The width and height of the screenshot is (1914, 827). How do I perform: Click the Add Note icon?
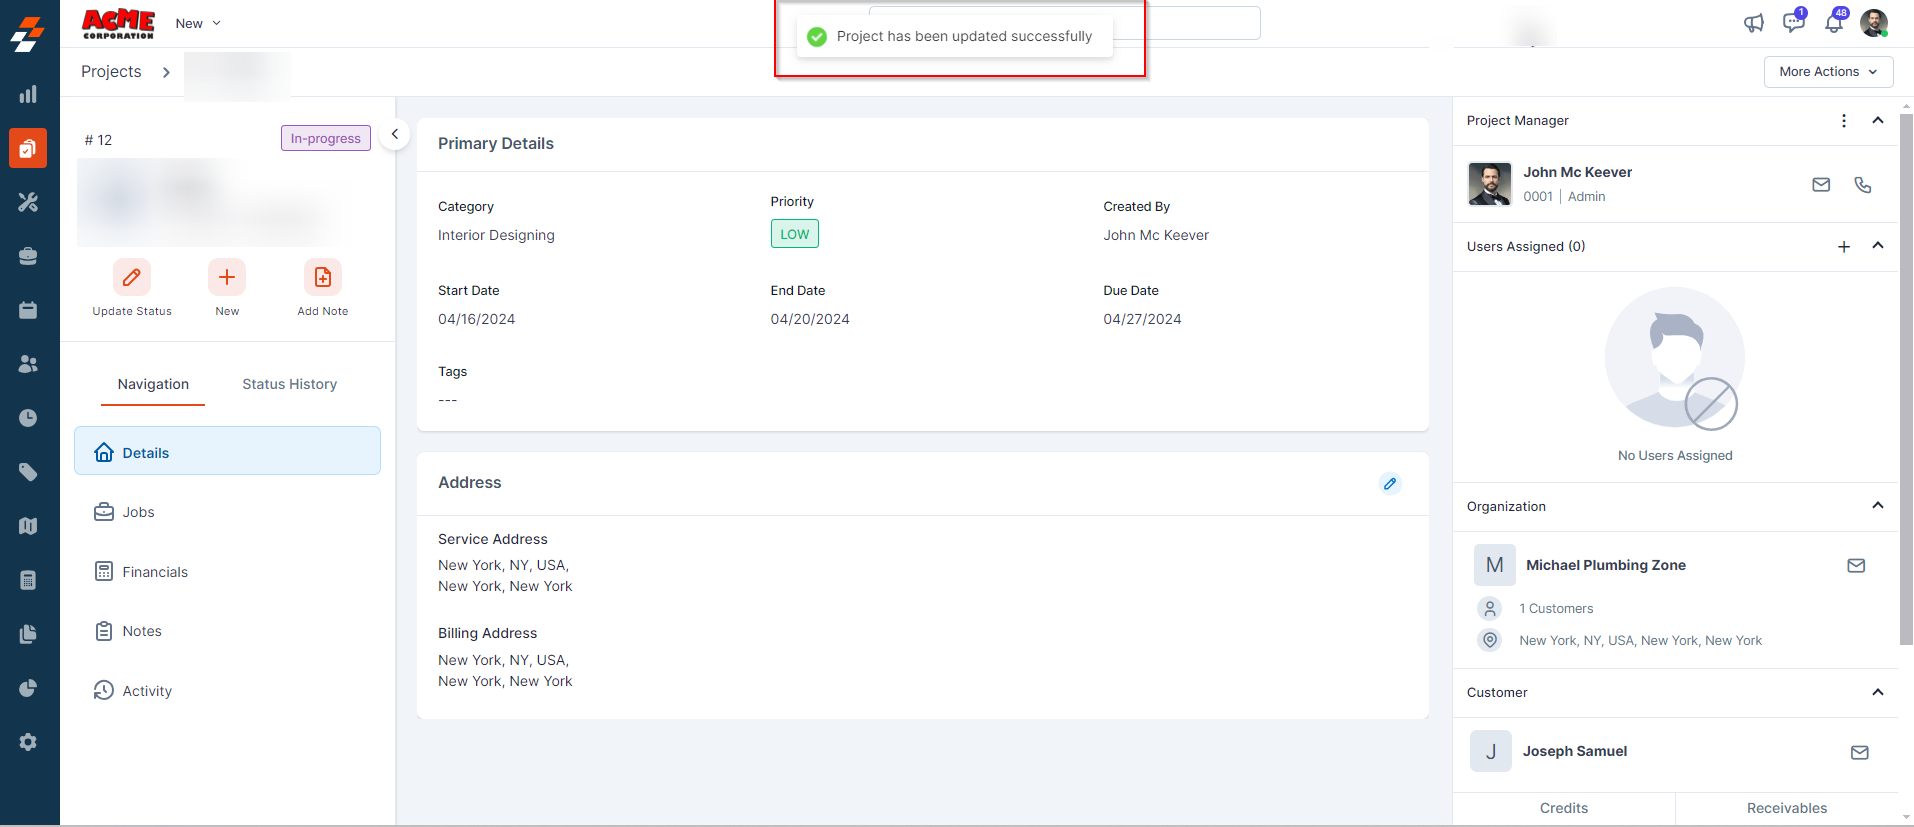tap(322, 277)
